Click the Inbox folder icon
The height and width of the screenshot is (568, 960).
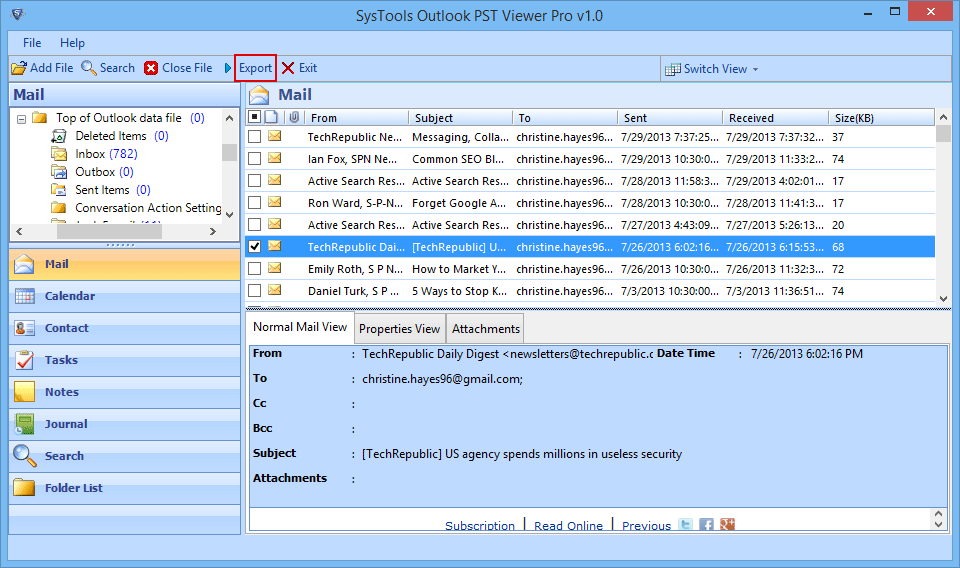click(59, 154)
